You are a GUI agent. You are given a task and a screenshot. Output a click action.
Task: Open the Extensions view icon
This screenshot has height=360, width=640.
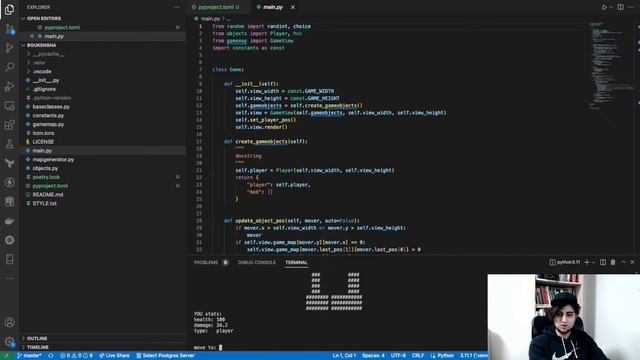click(x=9, y=125)
